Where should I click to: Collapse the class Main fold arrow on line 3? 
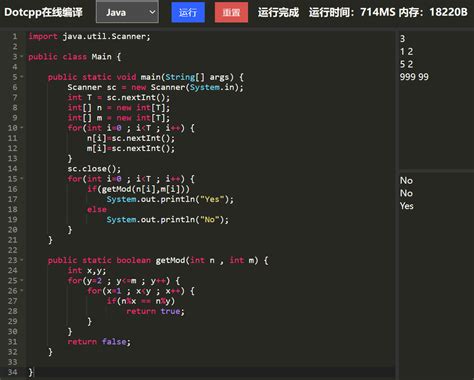(22, 57)
